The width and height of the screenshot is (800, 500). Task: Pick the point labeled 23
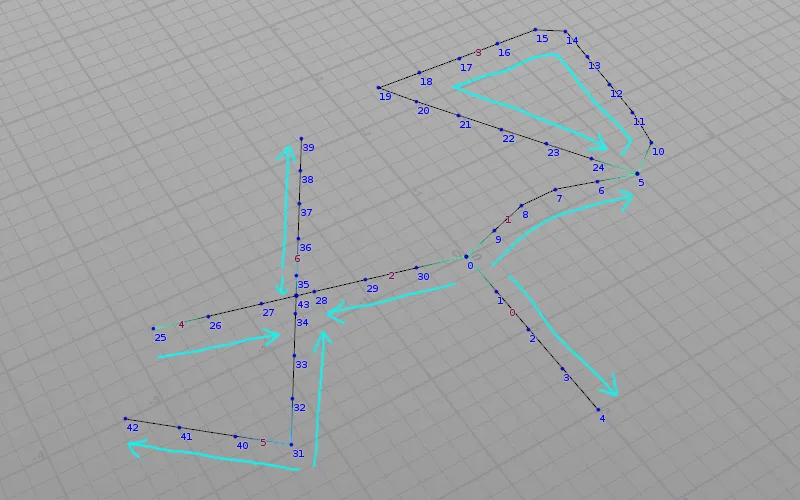(546, 144)
